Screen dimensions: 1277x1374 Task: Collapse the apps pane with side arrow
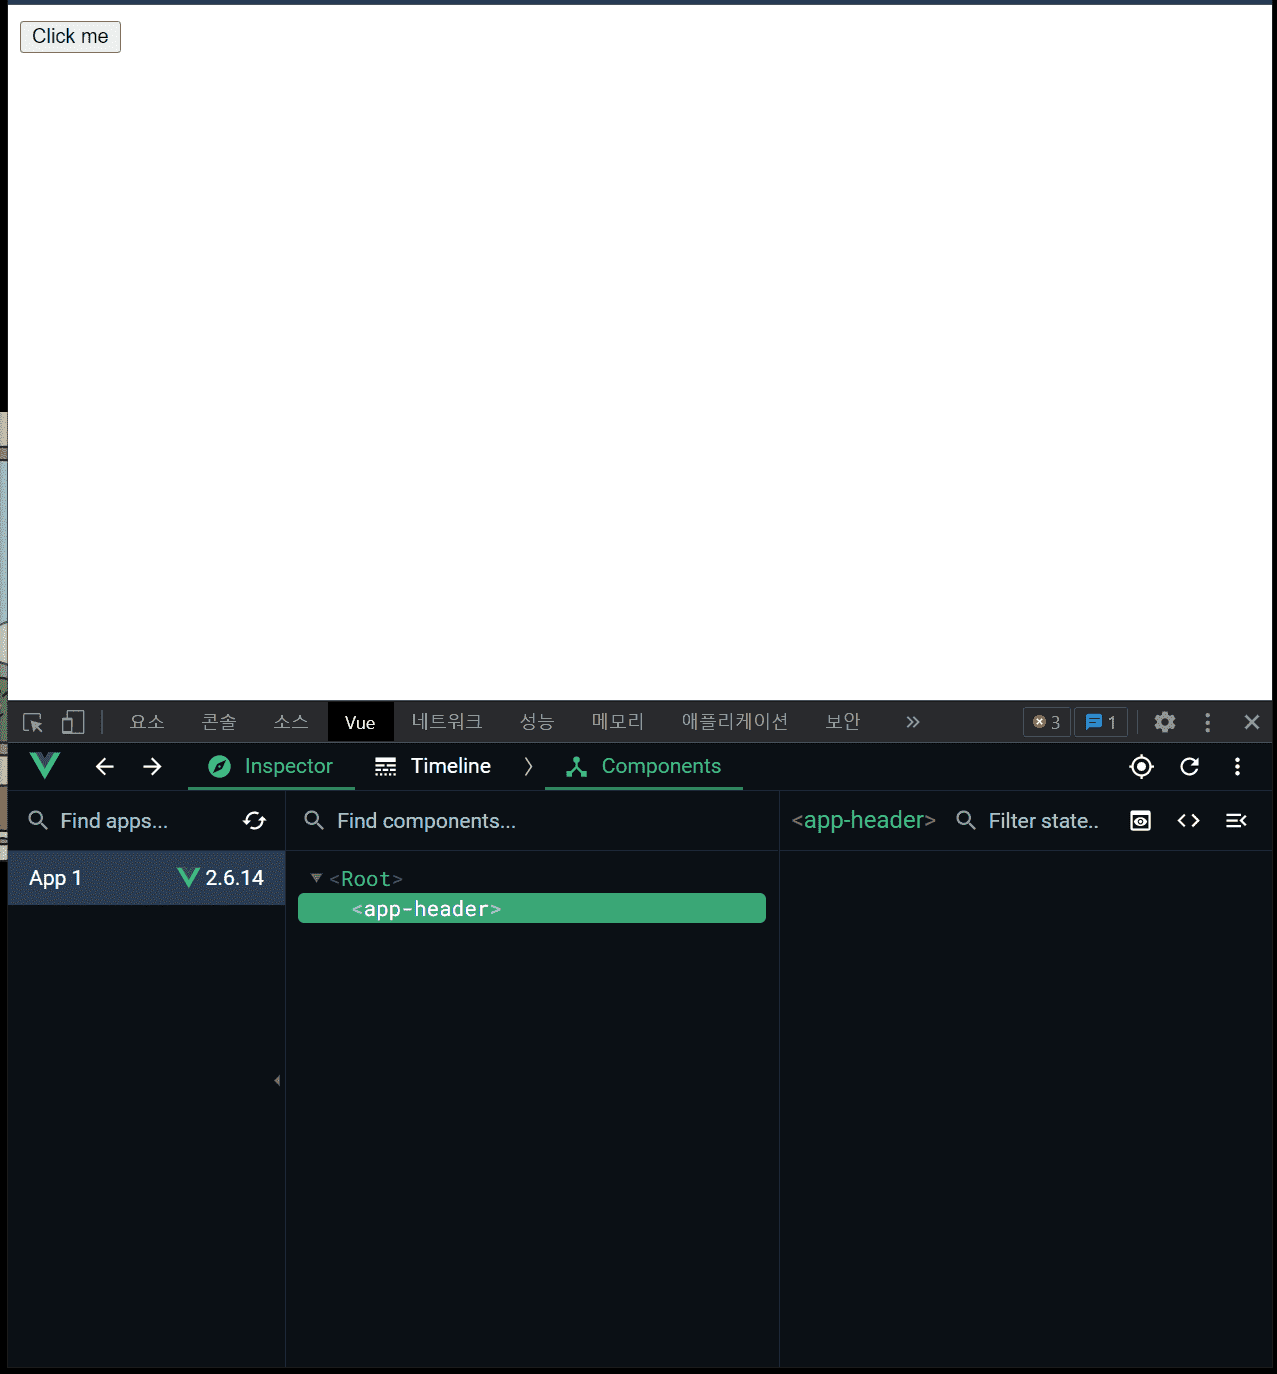tap(277, 1080)
